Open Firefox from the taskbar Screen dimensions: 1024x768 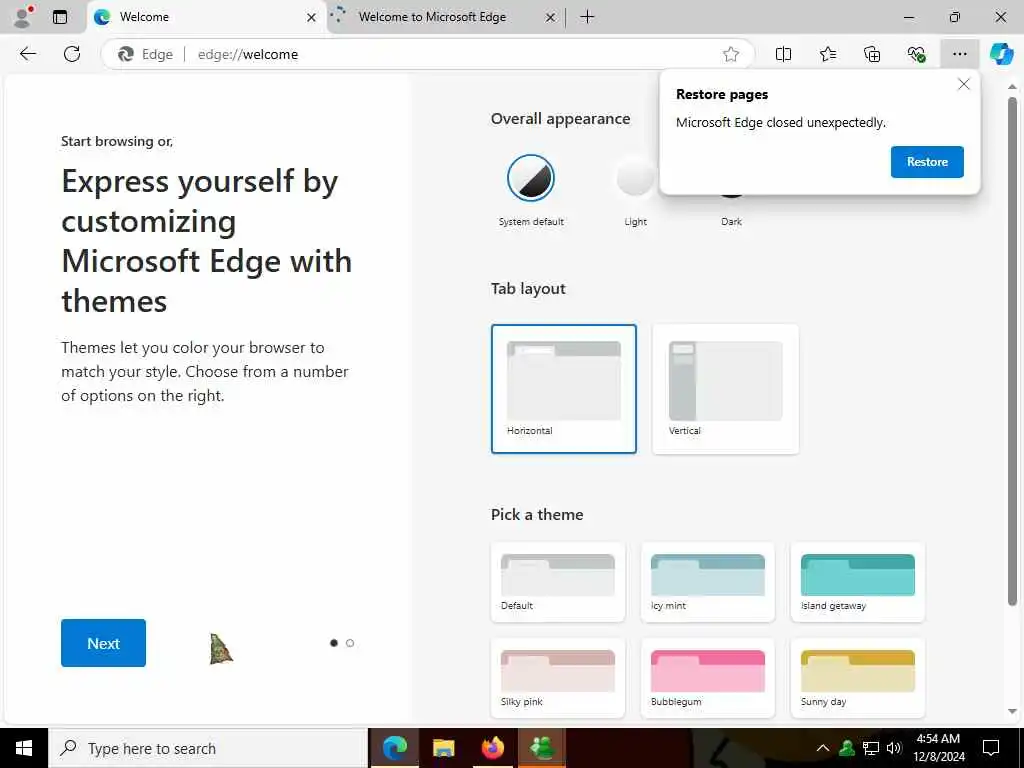492,748
